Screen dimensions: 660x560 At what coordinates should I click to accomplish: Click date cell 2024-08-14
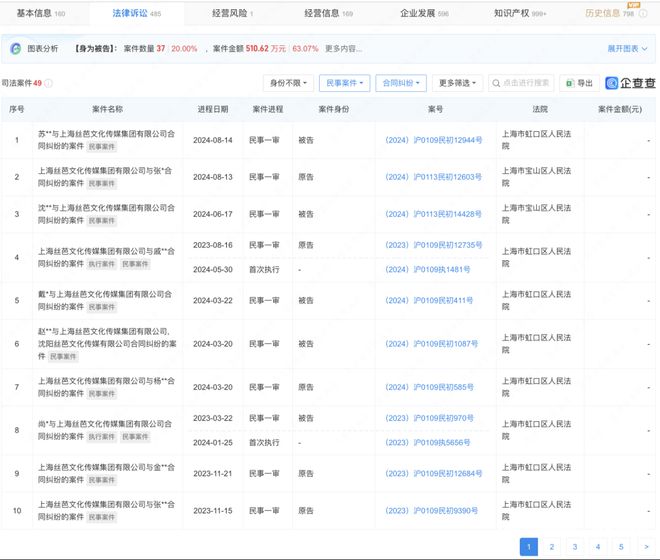point(213,140)
